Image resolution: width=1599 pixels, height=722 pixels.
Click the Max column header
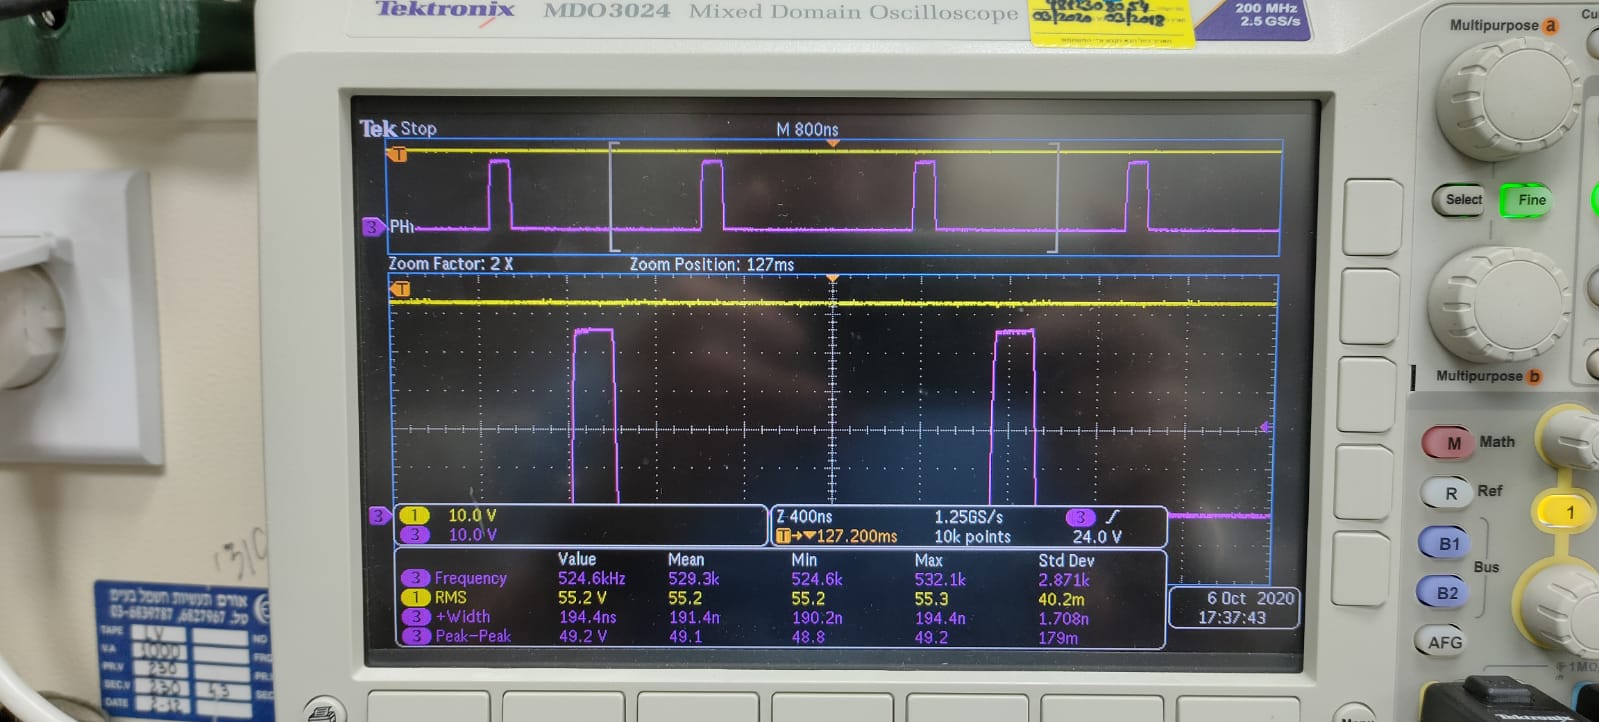928,560
